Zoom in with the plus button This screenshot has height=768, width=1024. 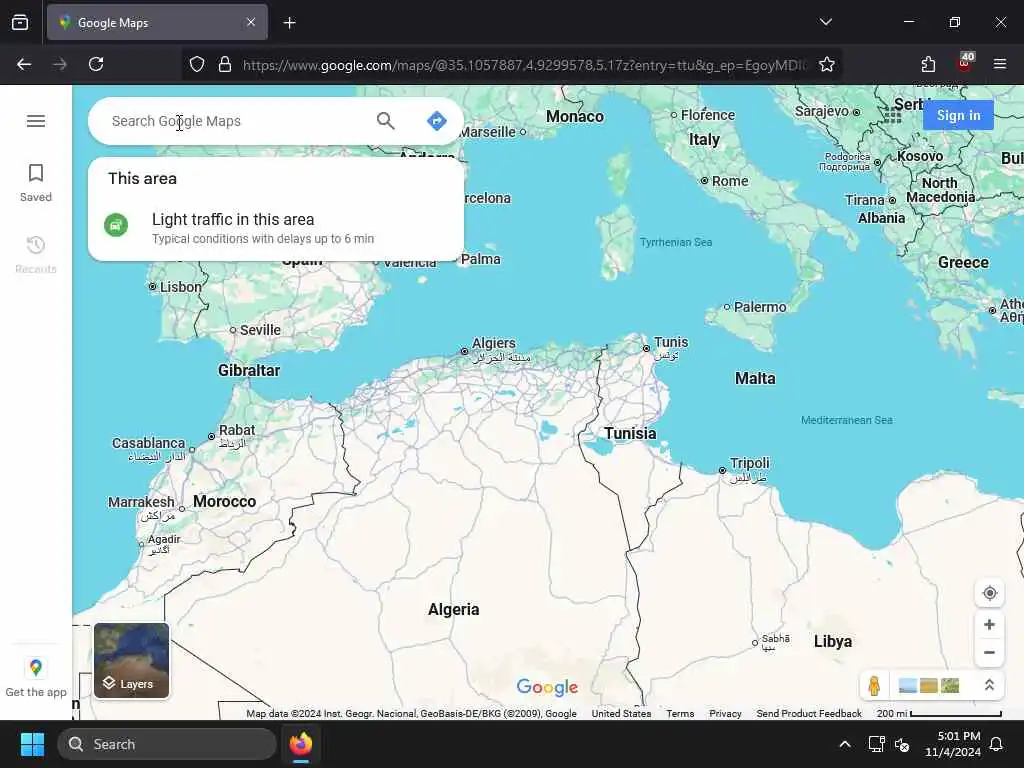coord(989,625)
